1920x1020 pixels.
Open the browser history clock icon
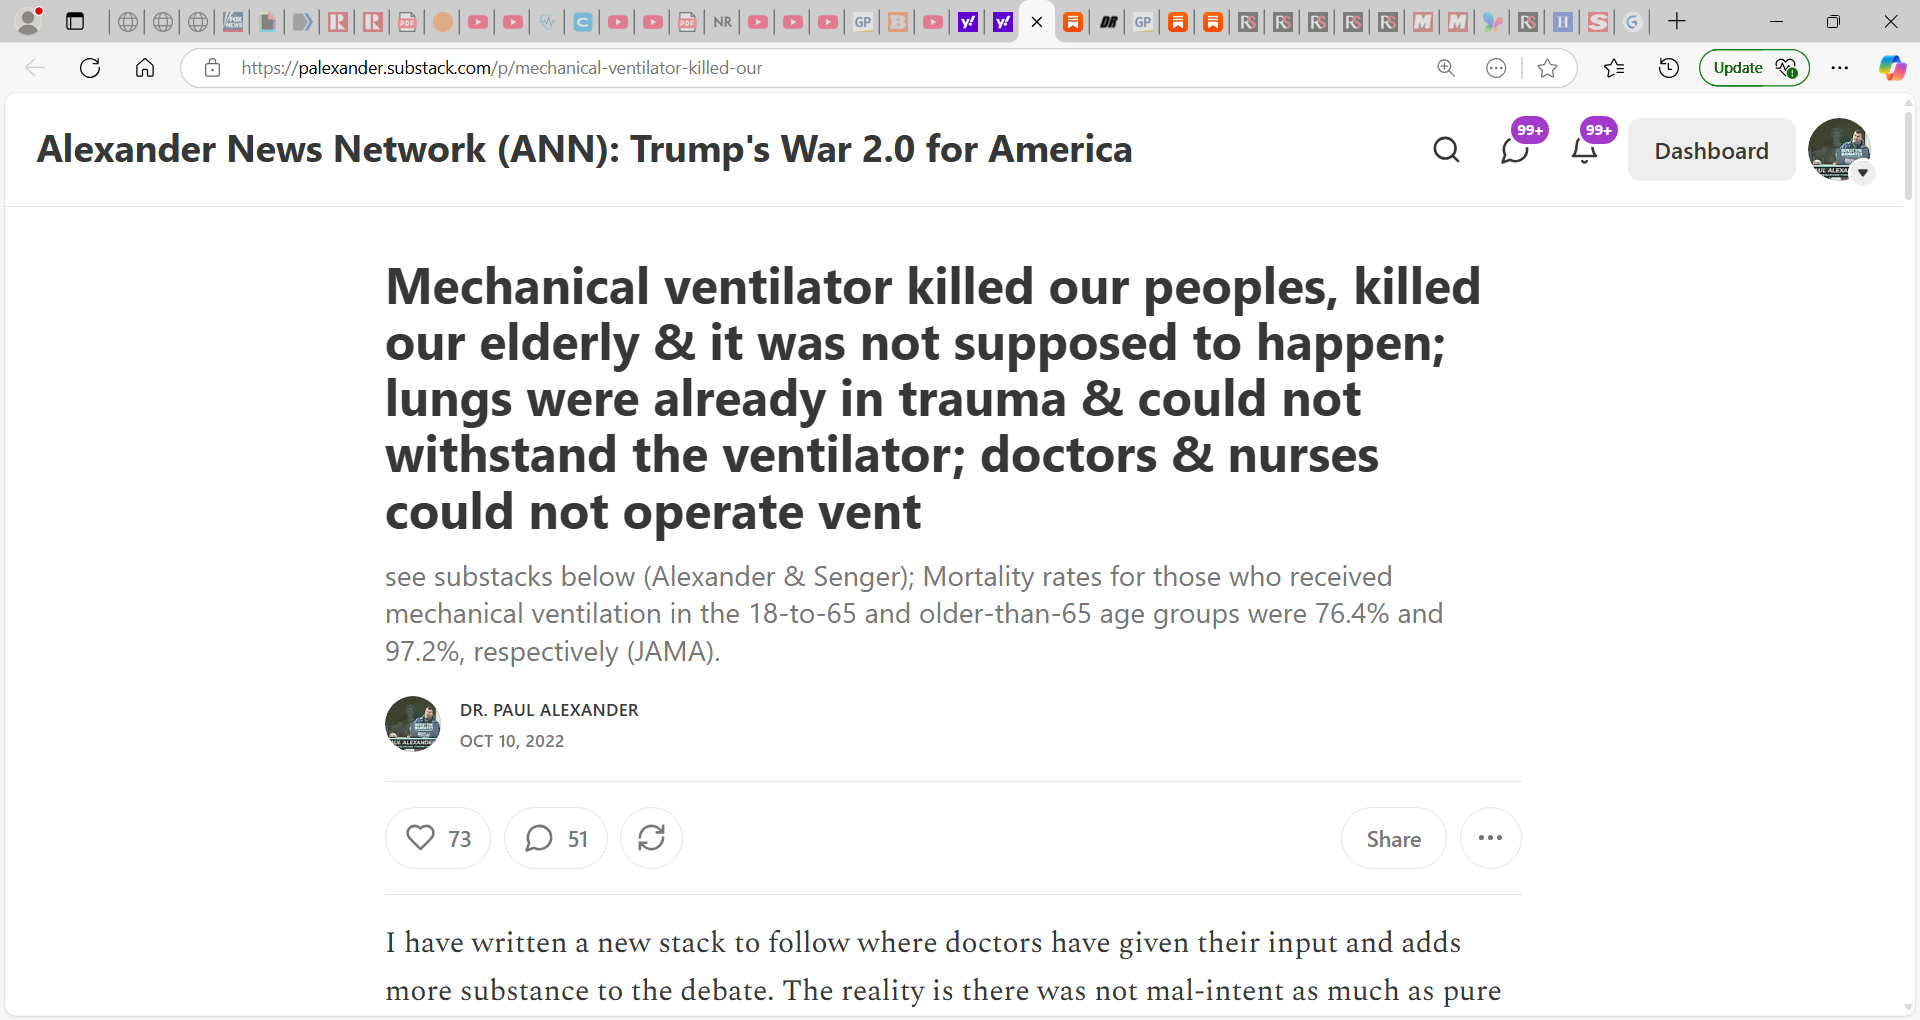(x=1668, y=68)
